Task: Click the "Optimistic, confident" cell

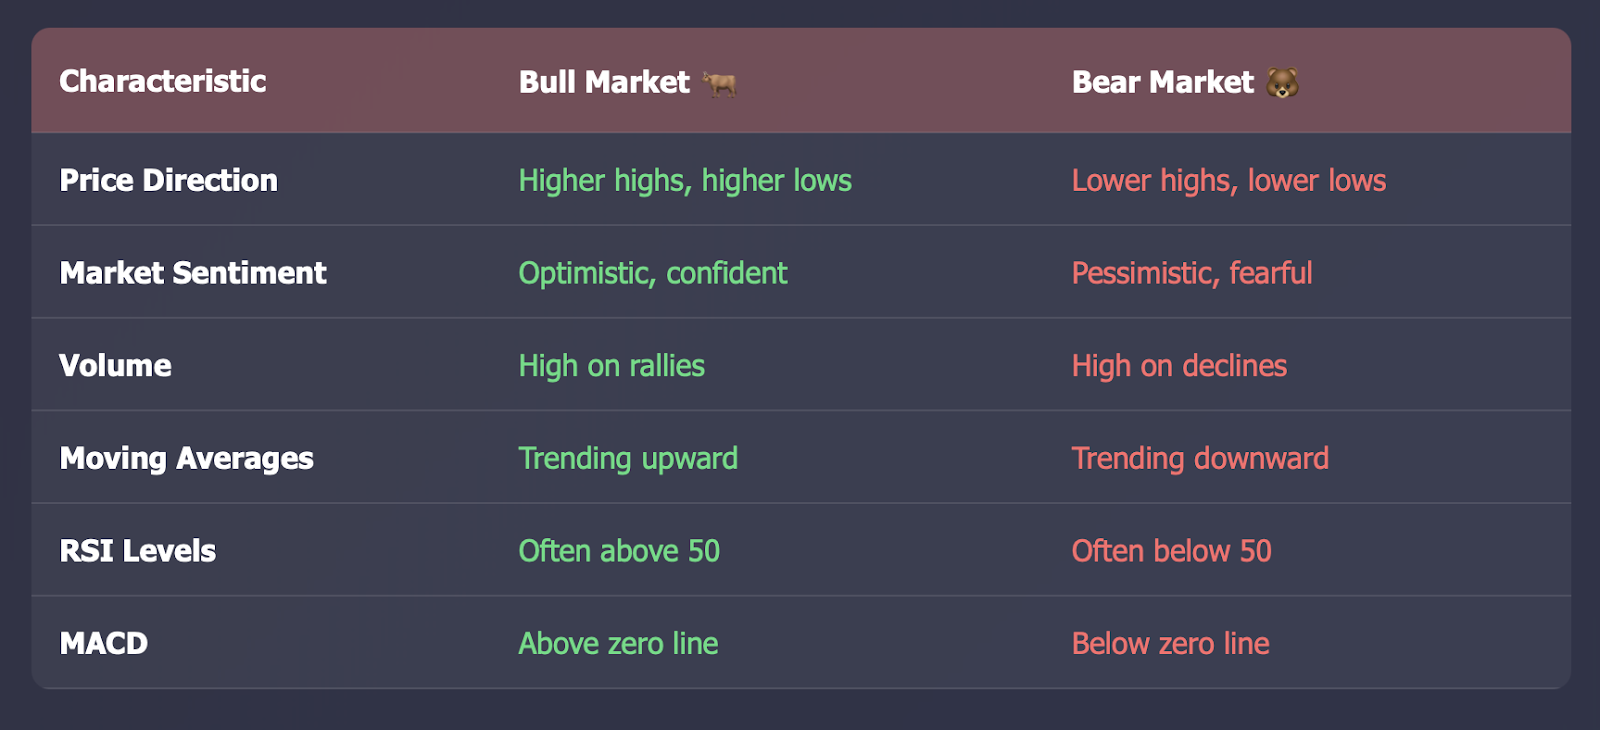Action: click(x=653, y=273)
